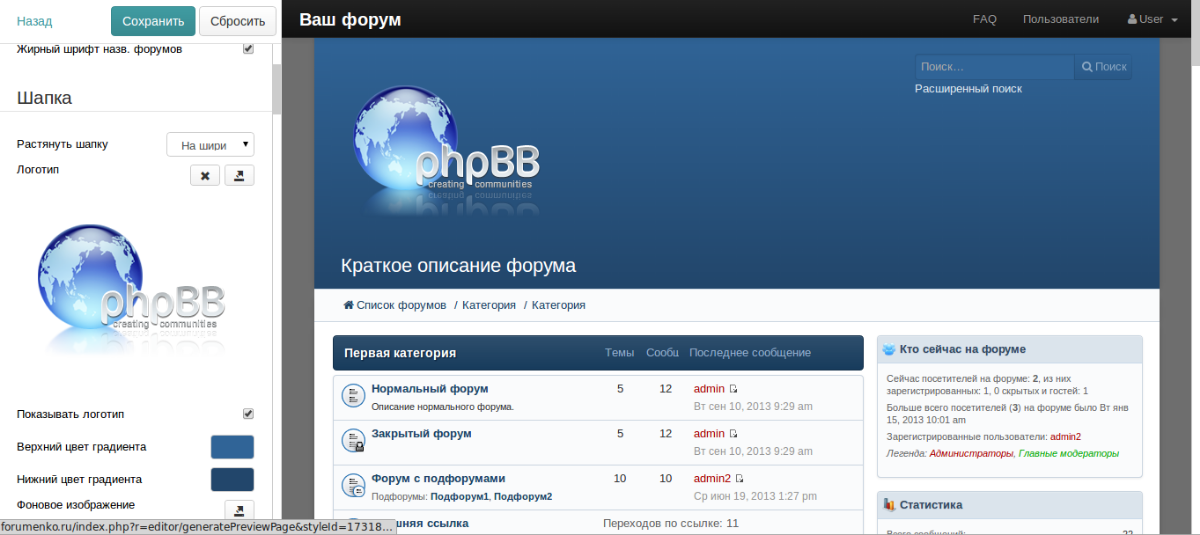This screenshot has height=535, width=1200.
Task: Click the Последнее сообщение column header
Action: [x=750, y=353]
